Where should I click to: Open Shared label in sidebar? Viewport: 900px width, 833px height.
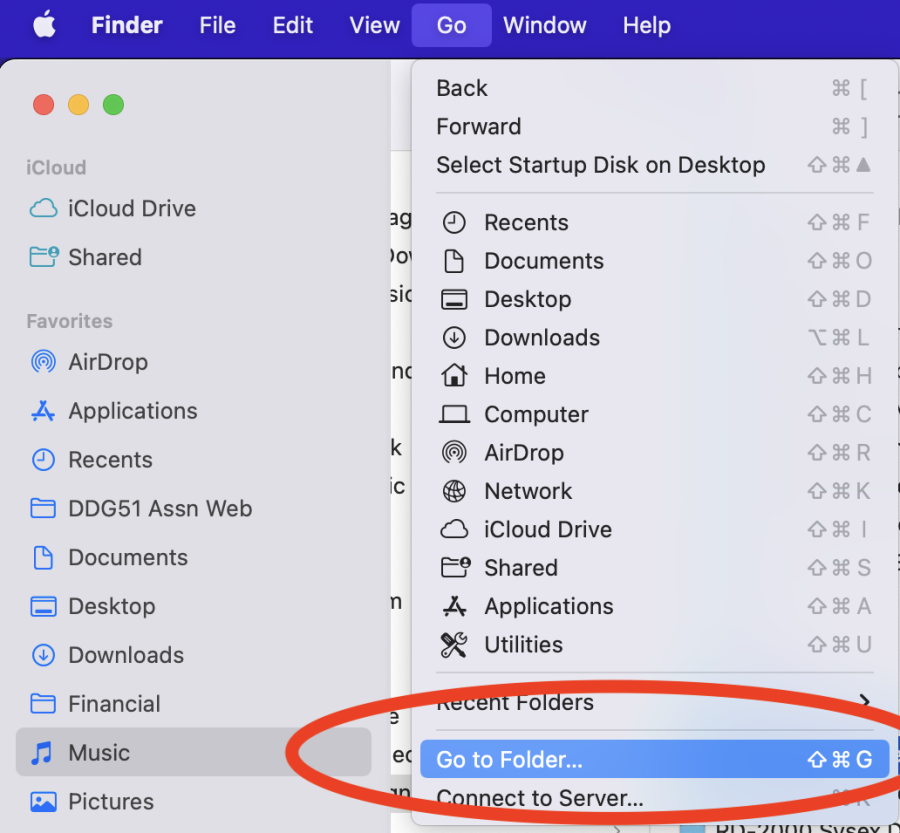(x=105, y=257)
